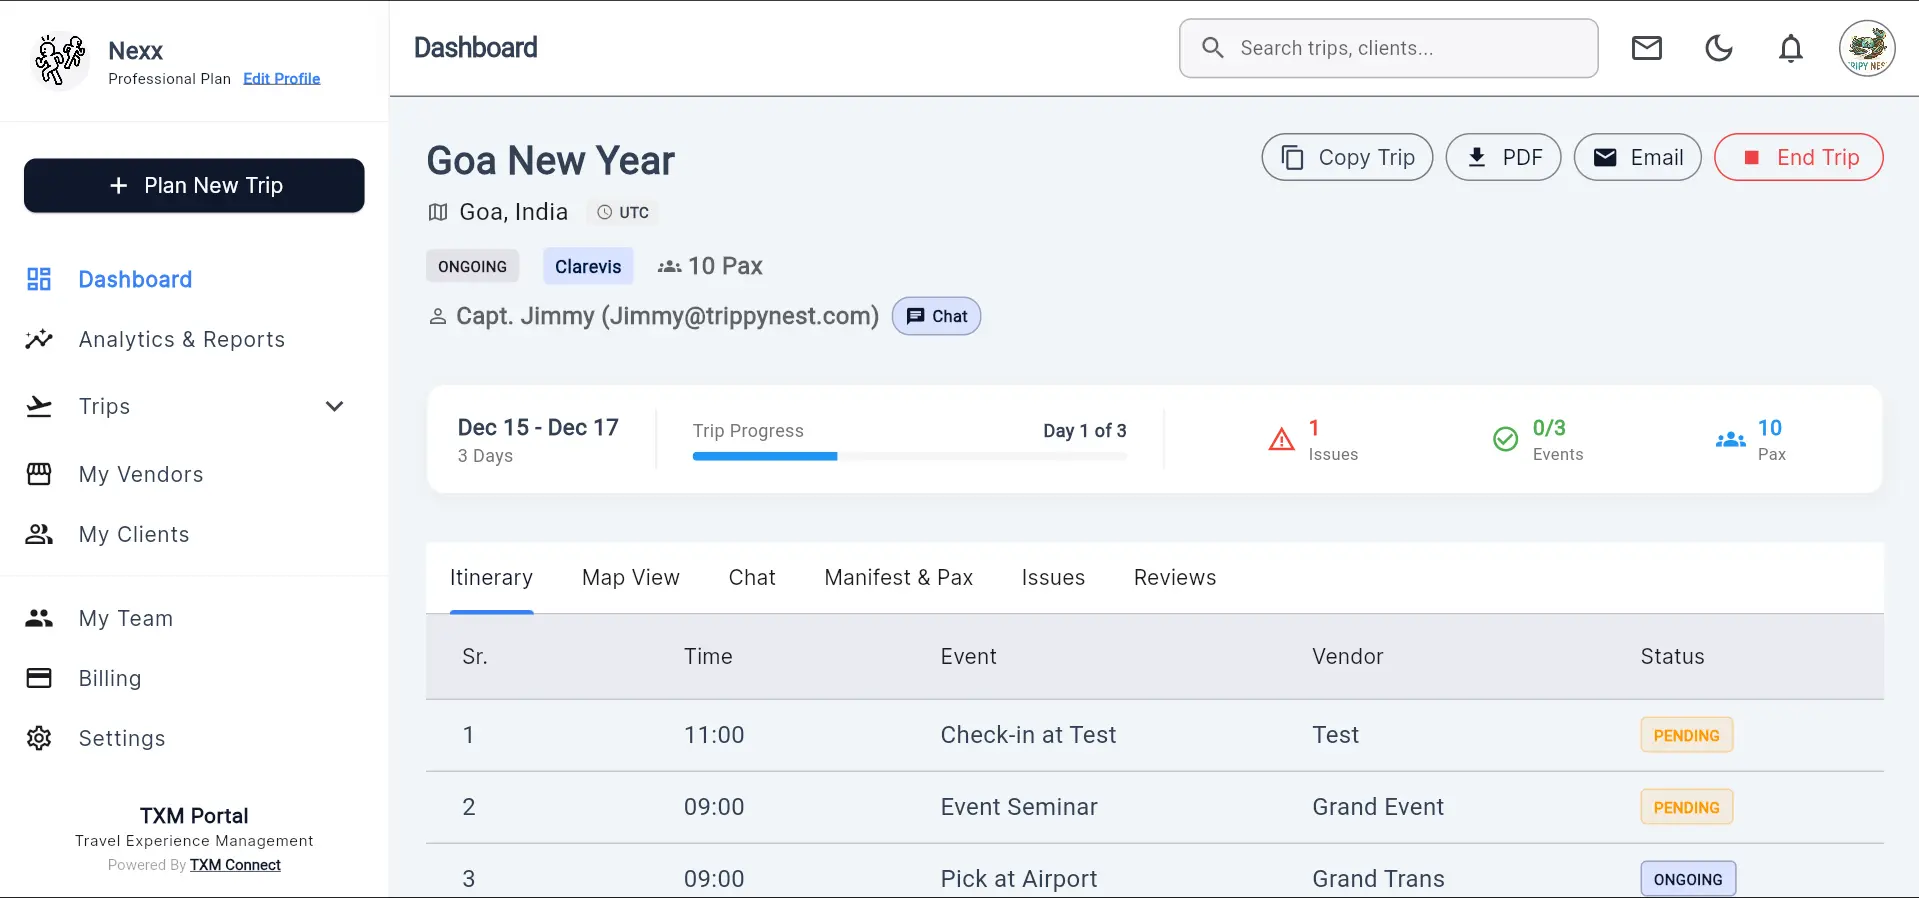Viewport: 1919px width, 898px height.
Task: Open Chat with Capt. Jimmy
Action: (x=936, y=317)
